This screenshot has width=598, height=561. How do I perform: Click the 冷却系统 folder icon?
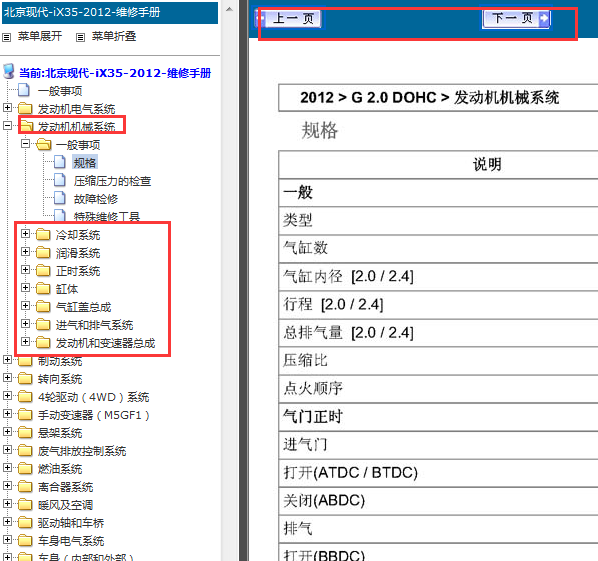[x=43, y=234]
